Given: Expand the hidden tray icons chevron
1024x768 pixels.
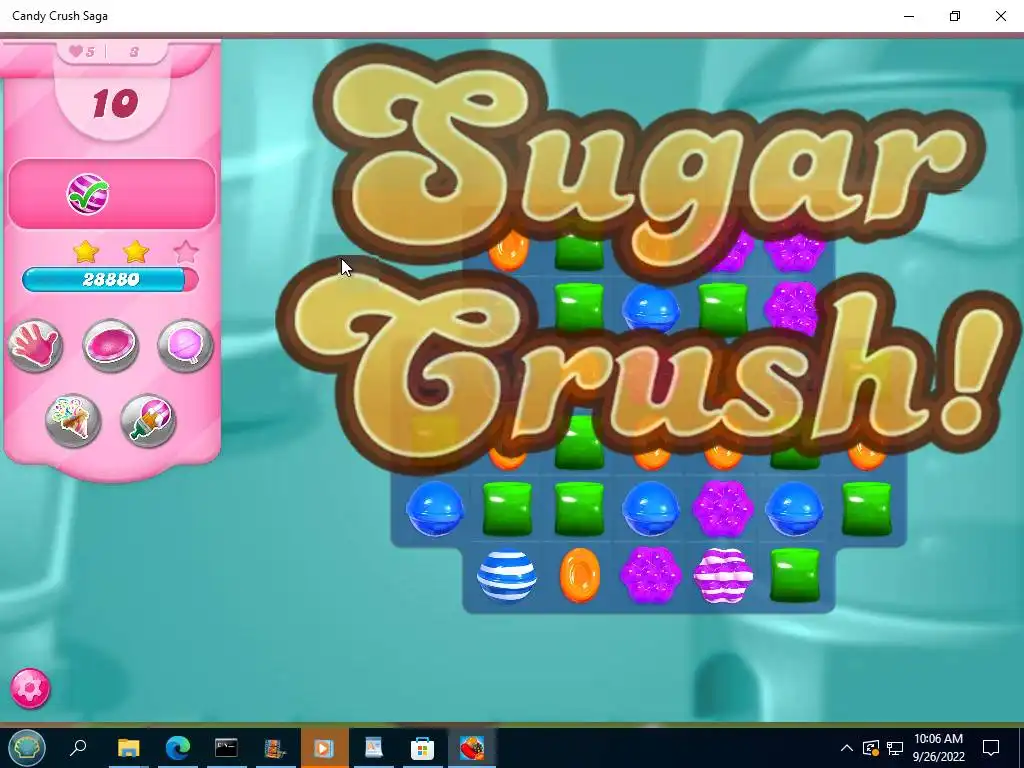Looking at the screenshot, I should pyautogui.click(x=846, y=748).
